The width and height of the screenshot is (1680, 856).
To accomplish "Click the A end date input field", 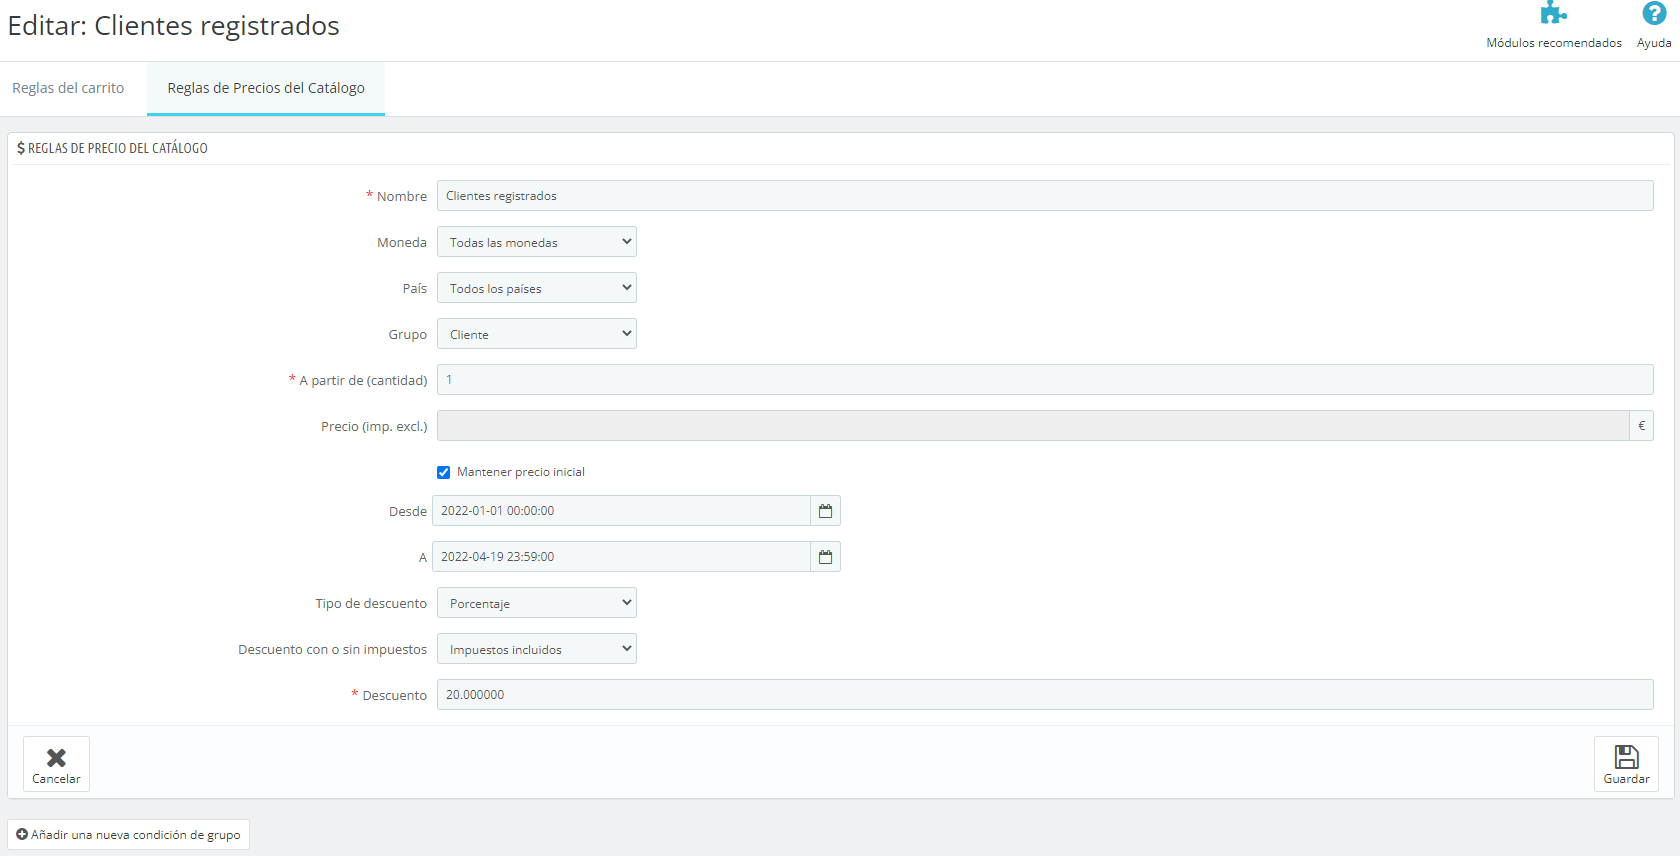I will coord(621,557).
